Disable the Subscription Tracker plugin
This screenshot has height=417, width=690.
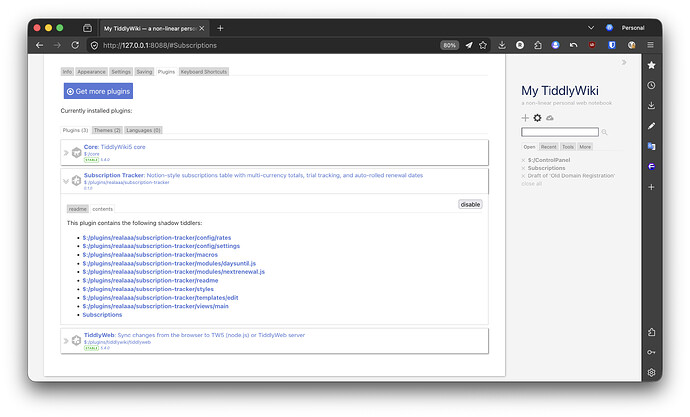(470, 204)
